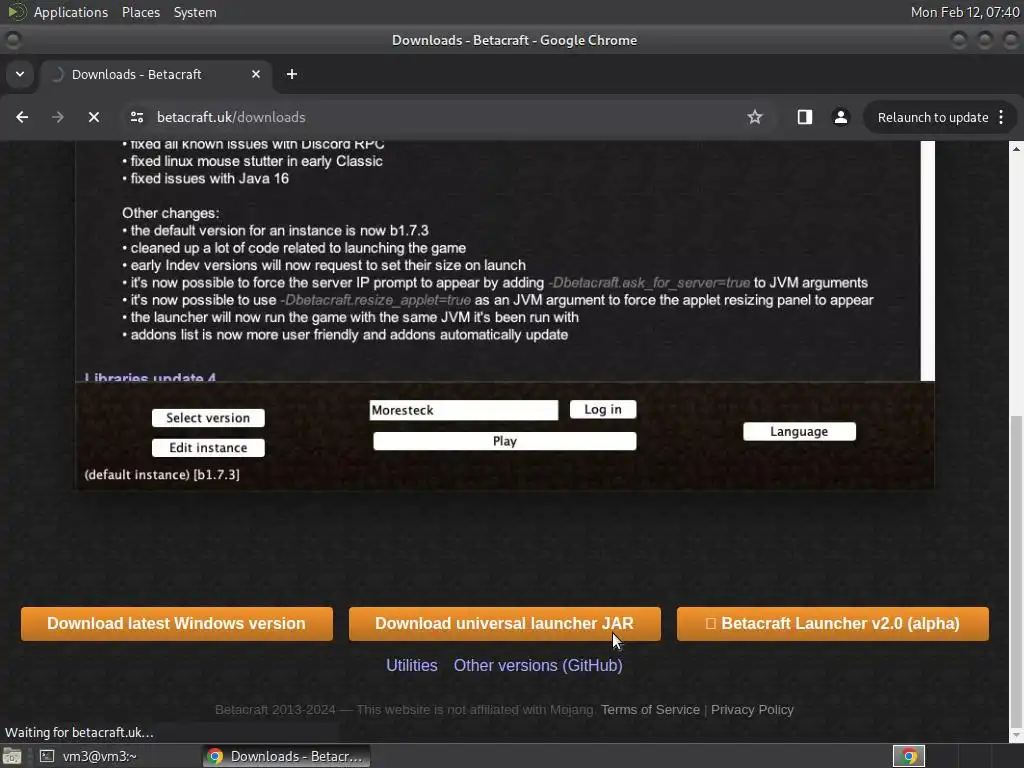Click the Play button
1024x768 pixels.
(504, 441)
